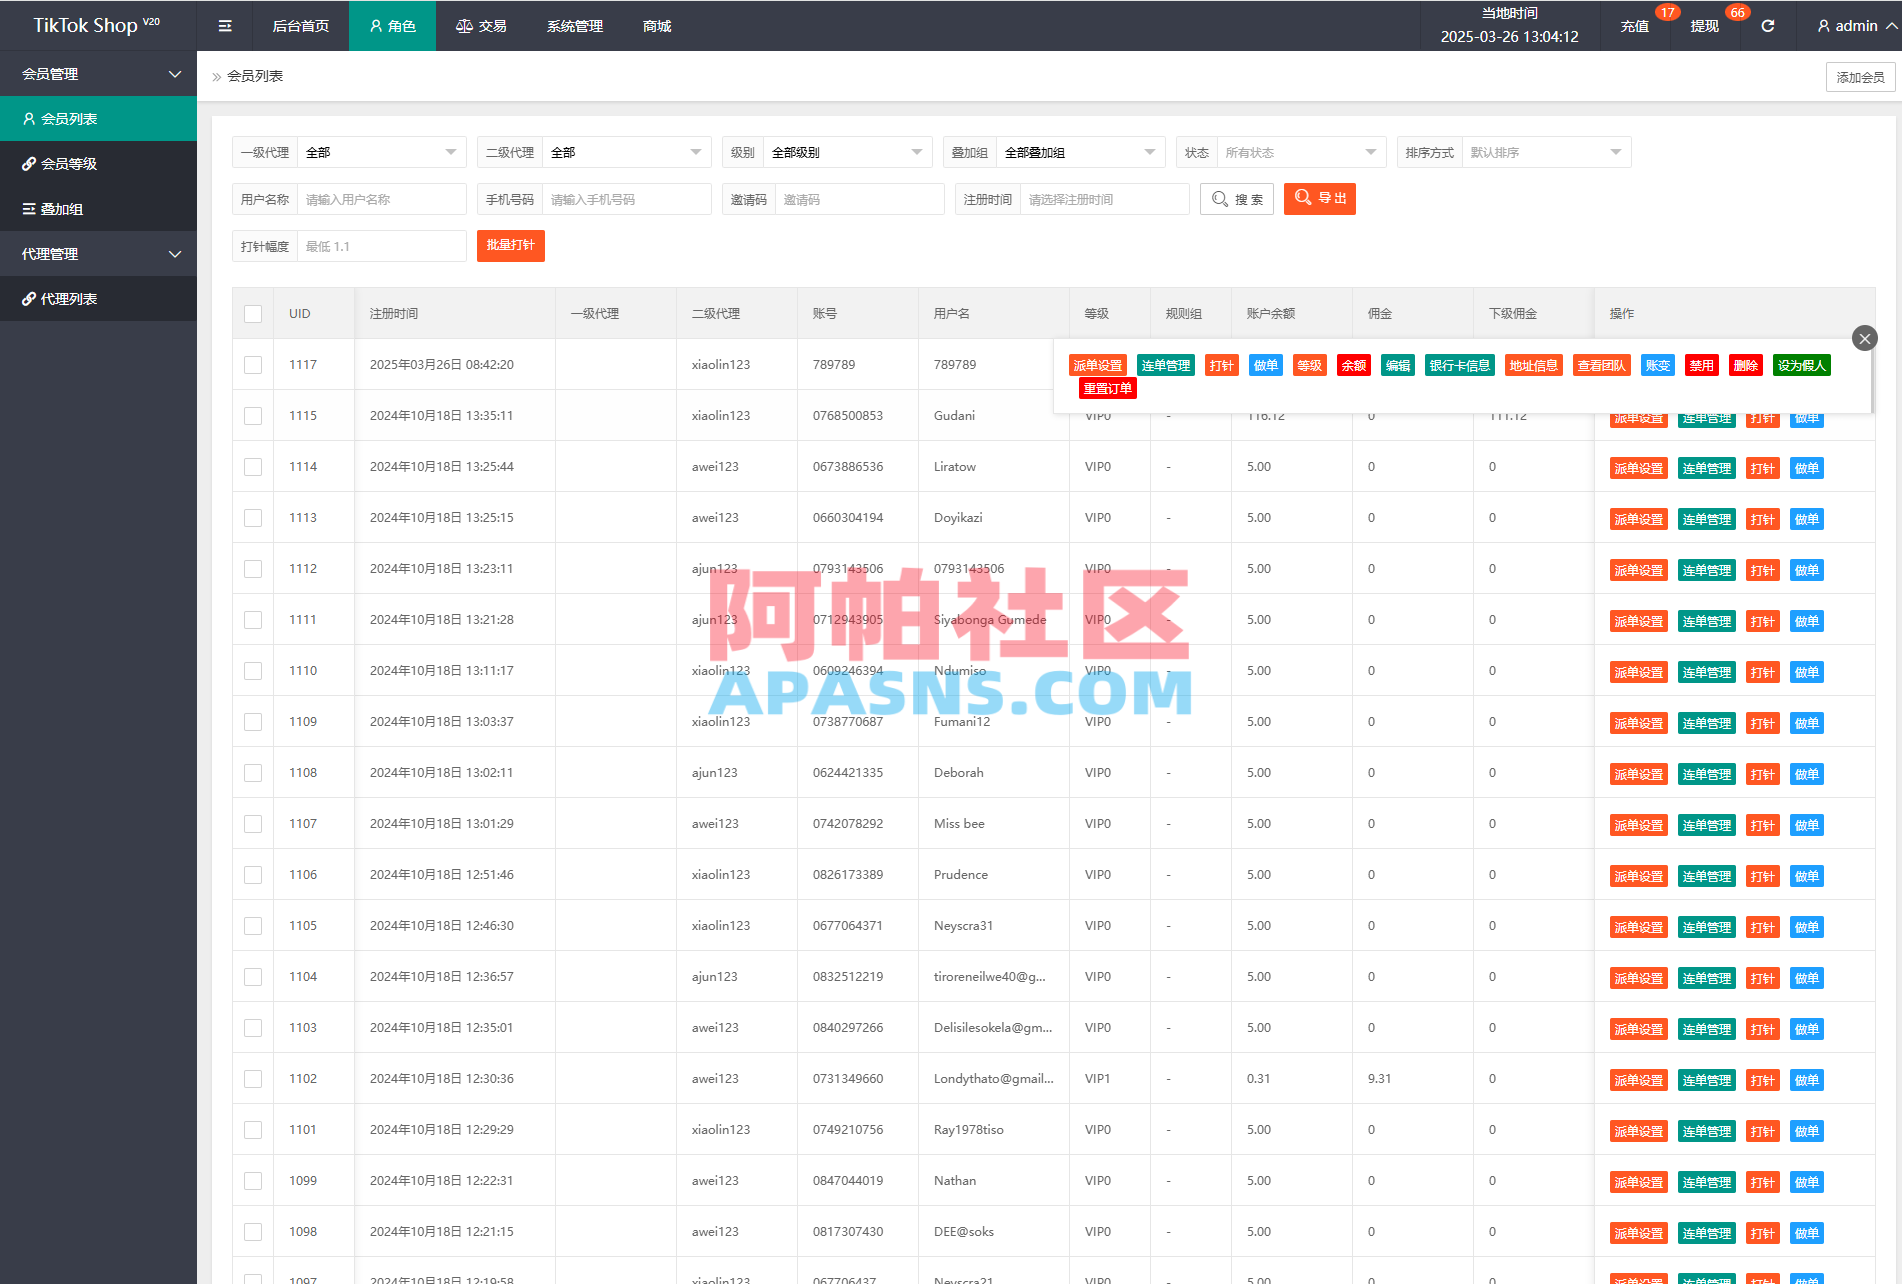Click the 添加会员 button
This screenshot has width=1902, height=1284.
[1860, 76]
